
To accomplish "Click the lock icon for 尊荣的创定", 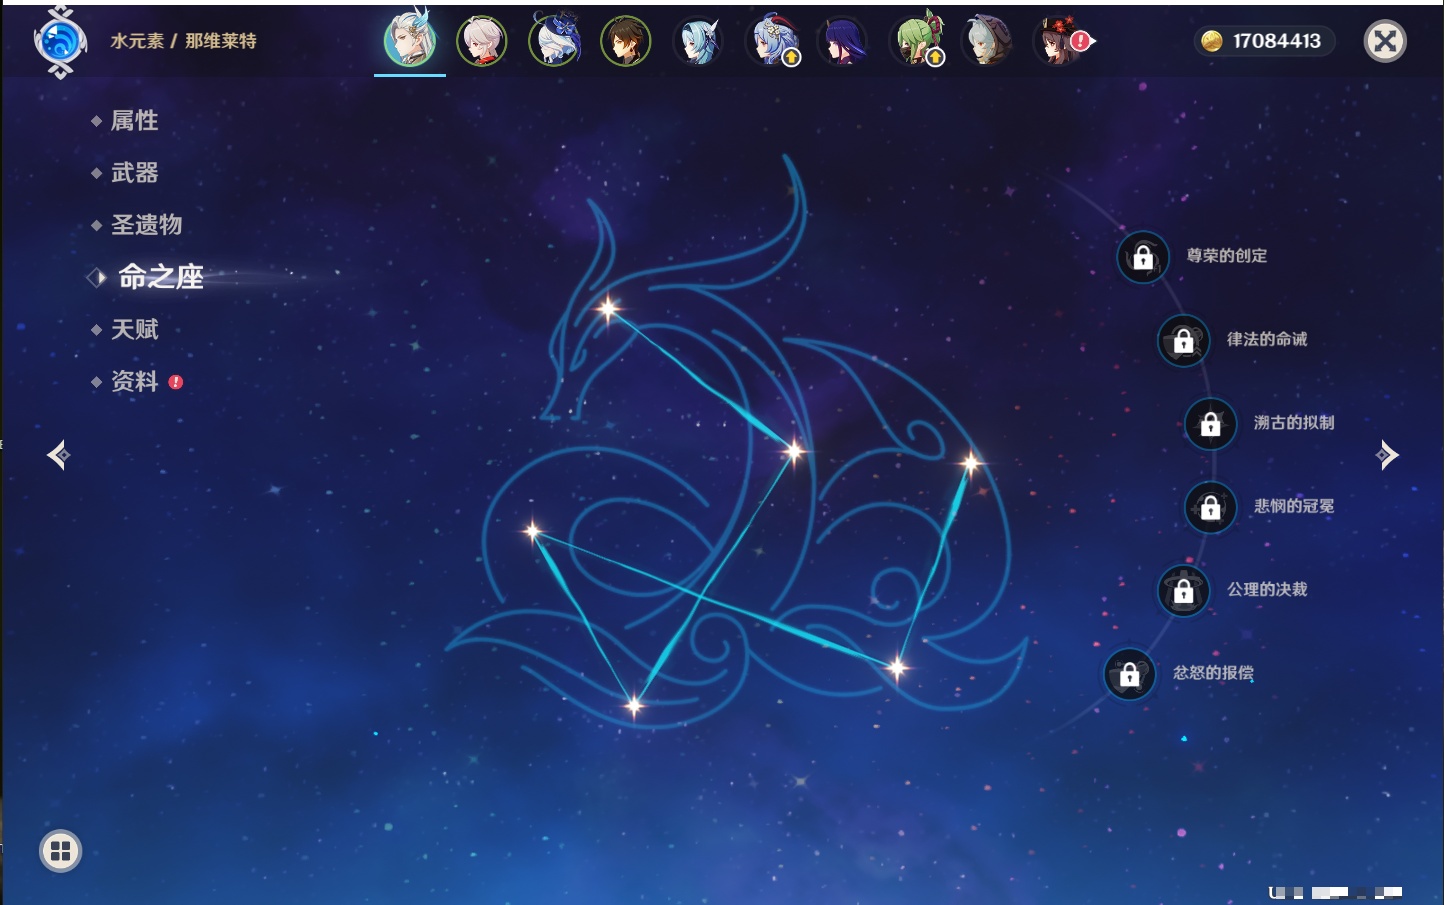I will click(1143, 257).
